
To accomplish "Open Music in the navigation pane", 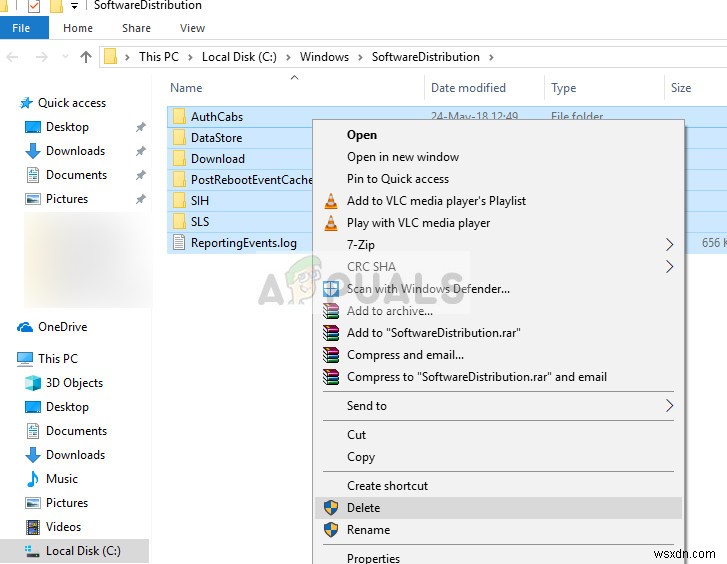I will click(x=62, y=479).
